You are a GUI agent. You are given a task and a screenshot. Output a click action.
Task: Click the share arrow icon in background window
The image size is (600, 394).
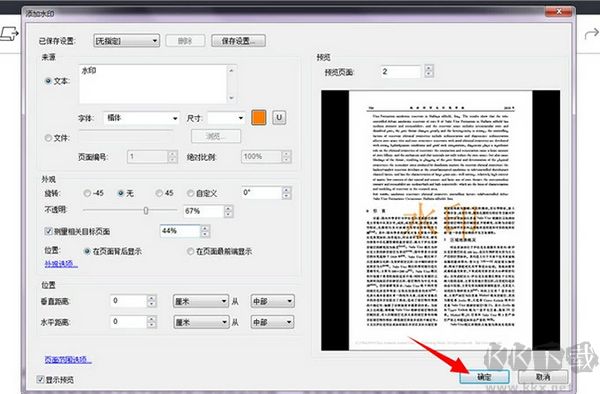[x=592, y=34]
